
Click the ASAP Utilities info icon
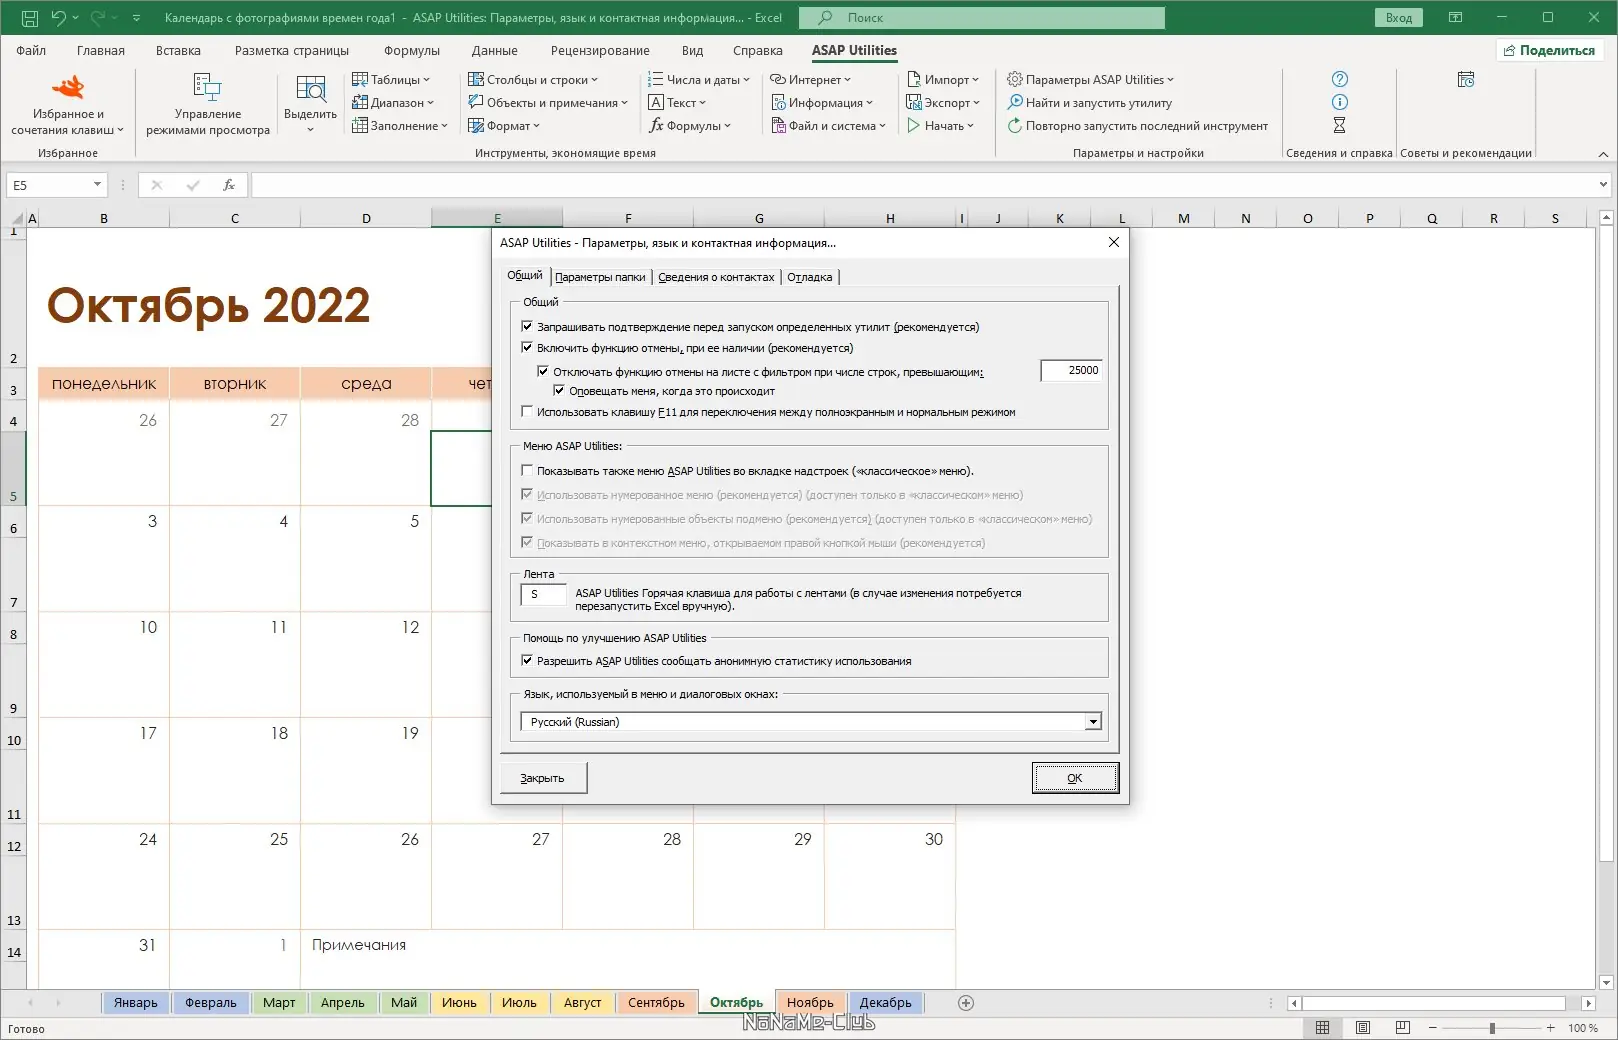(x=1340, y=102)
